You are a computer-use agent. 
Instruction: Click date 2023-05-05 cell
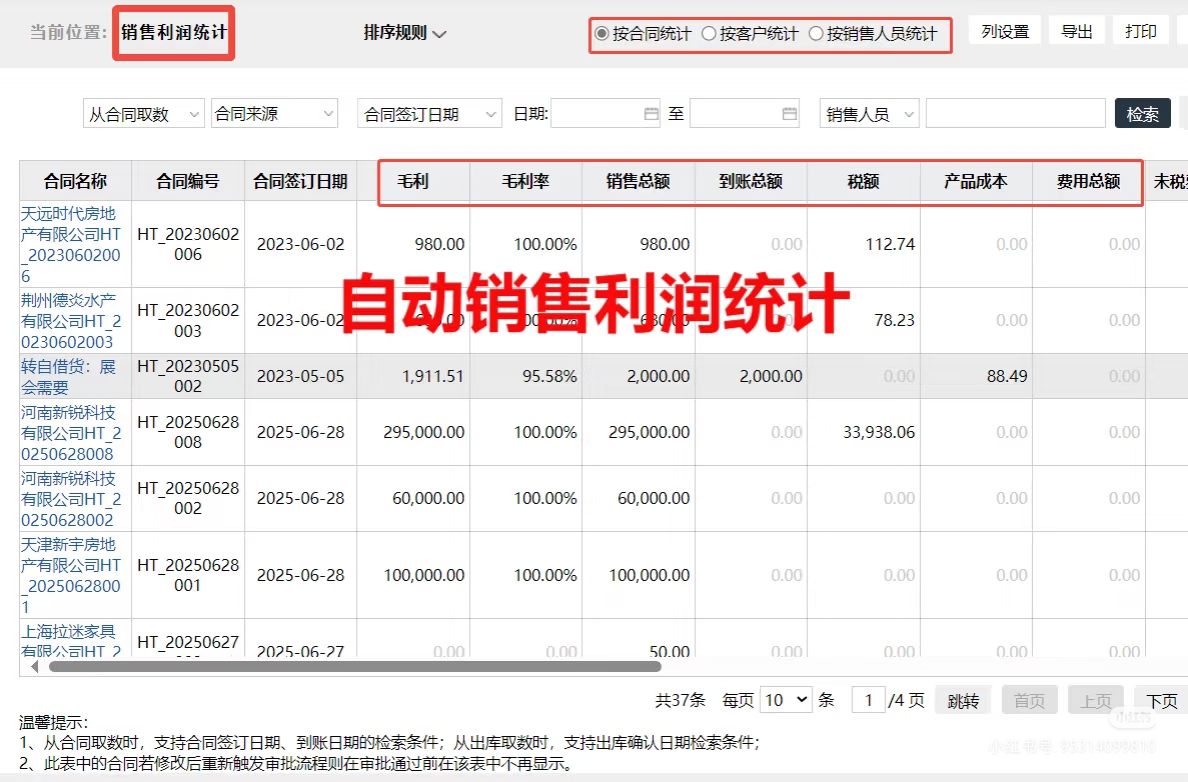click(x=300, y=376)
